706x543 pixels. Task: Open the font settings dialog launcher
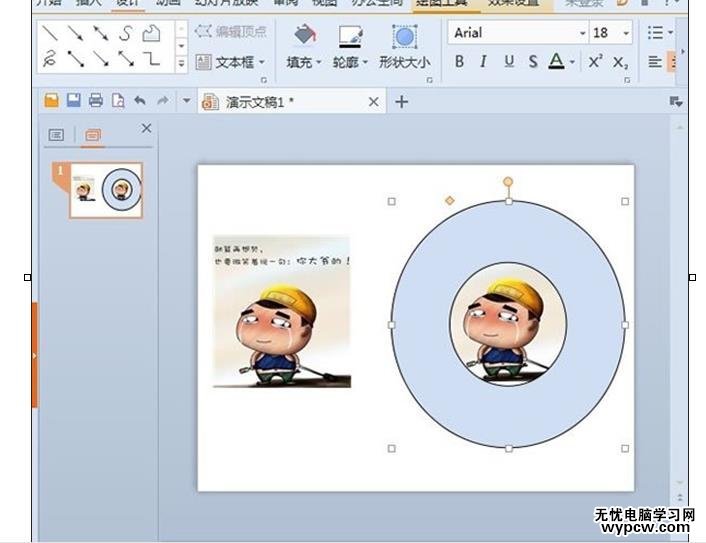point(627,80)
